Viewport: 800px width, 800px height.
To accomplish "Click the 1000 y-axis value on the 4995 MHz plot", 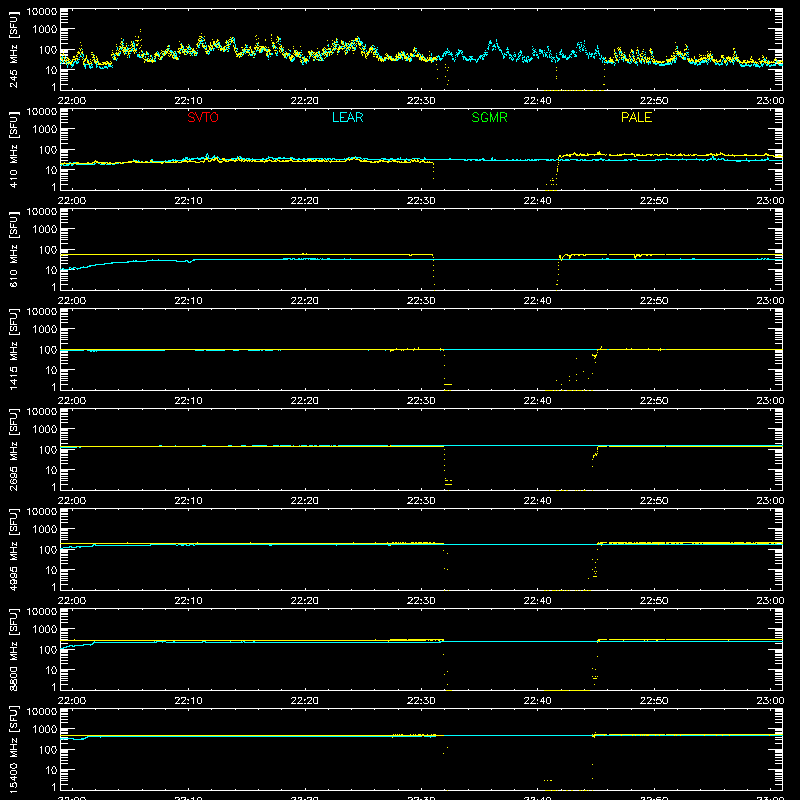I will coord(45,530).
